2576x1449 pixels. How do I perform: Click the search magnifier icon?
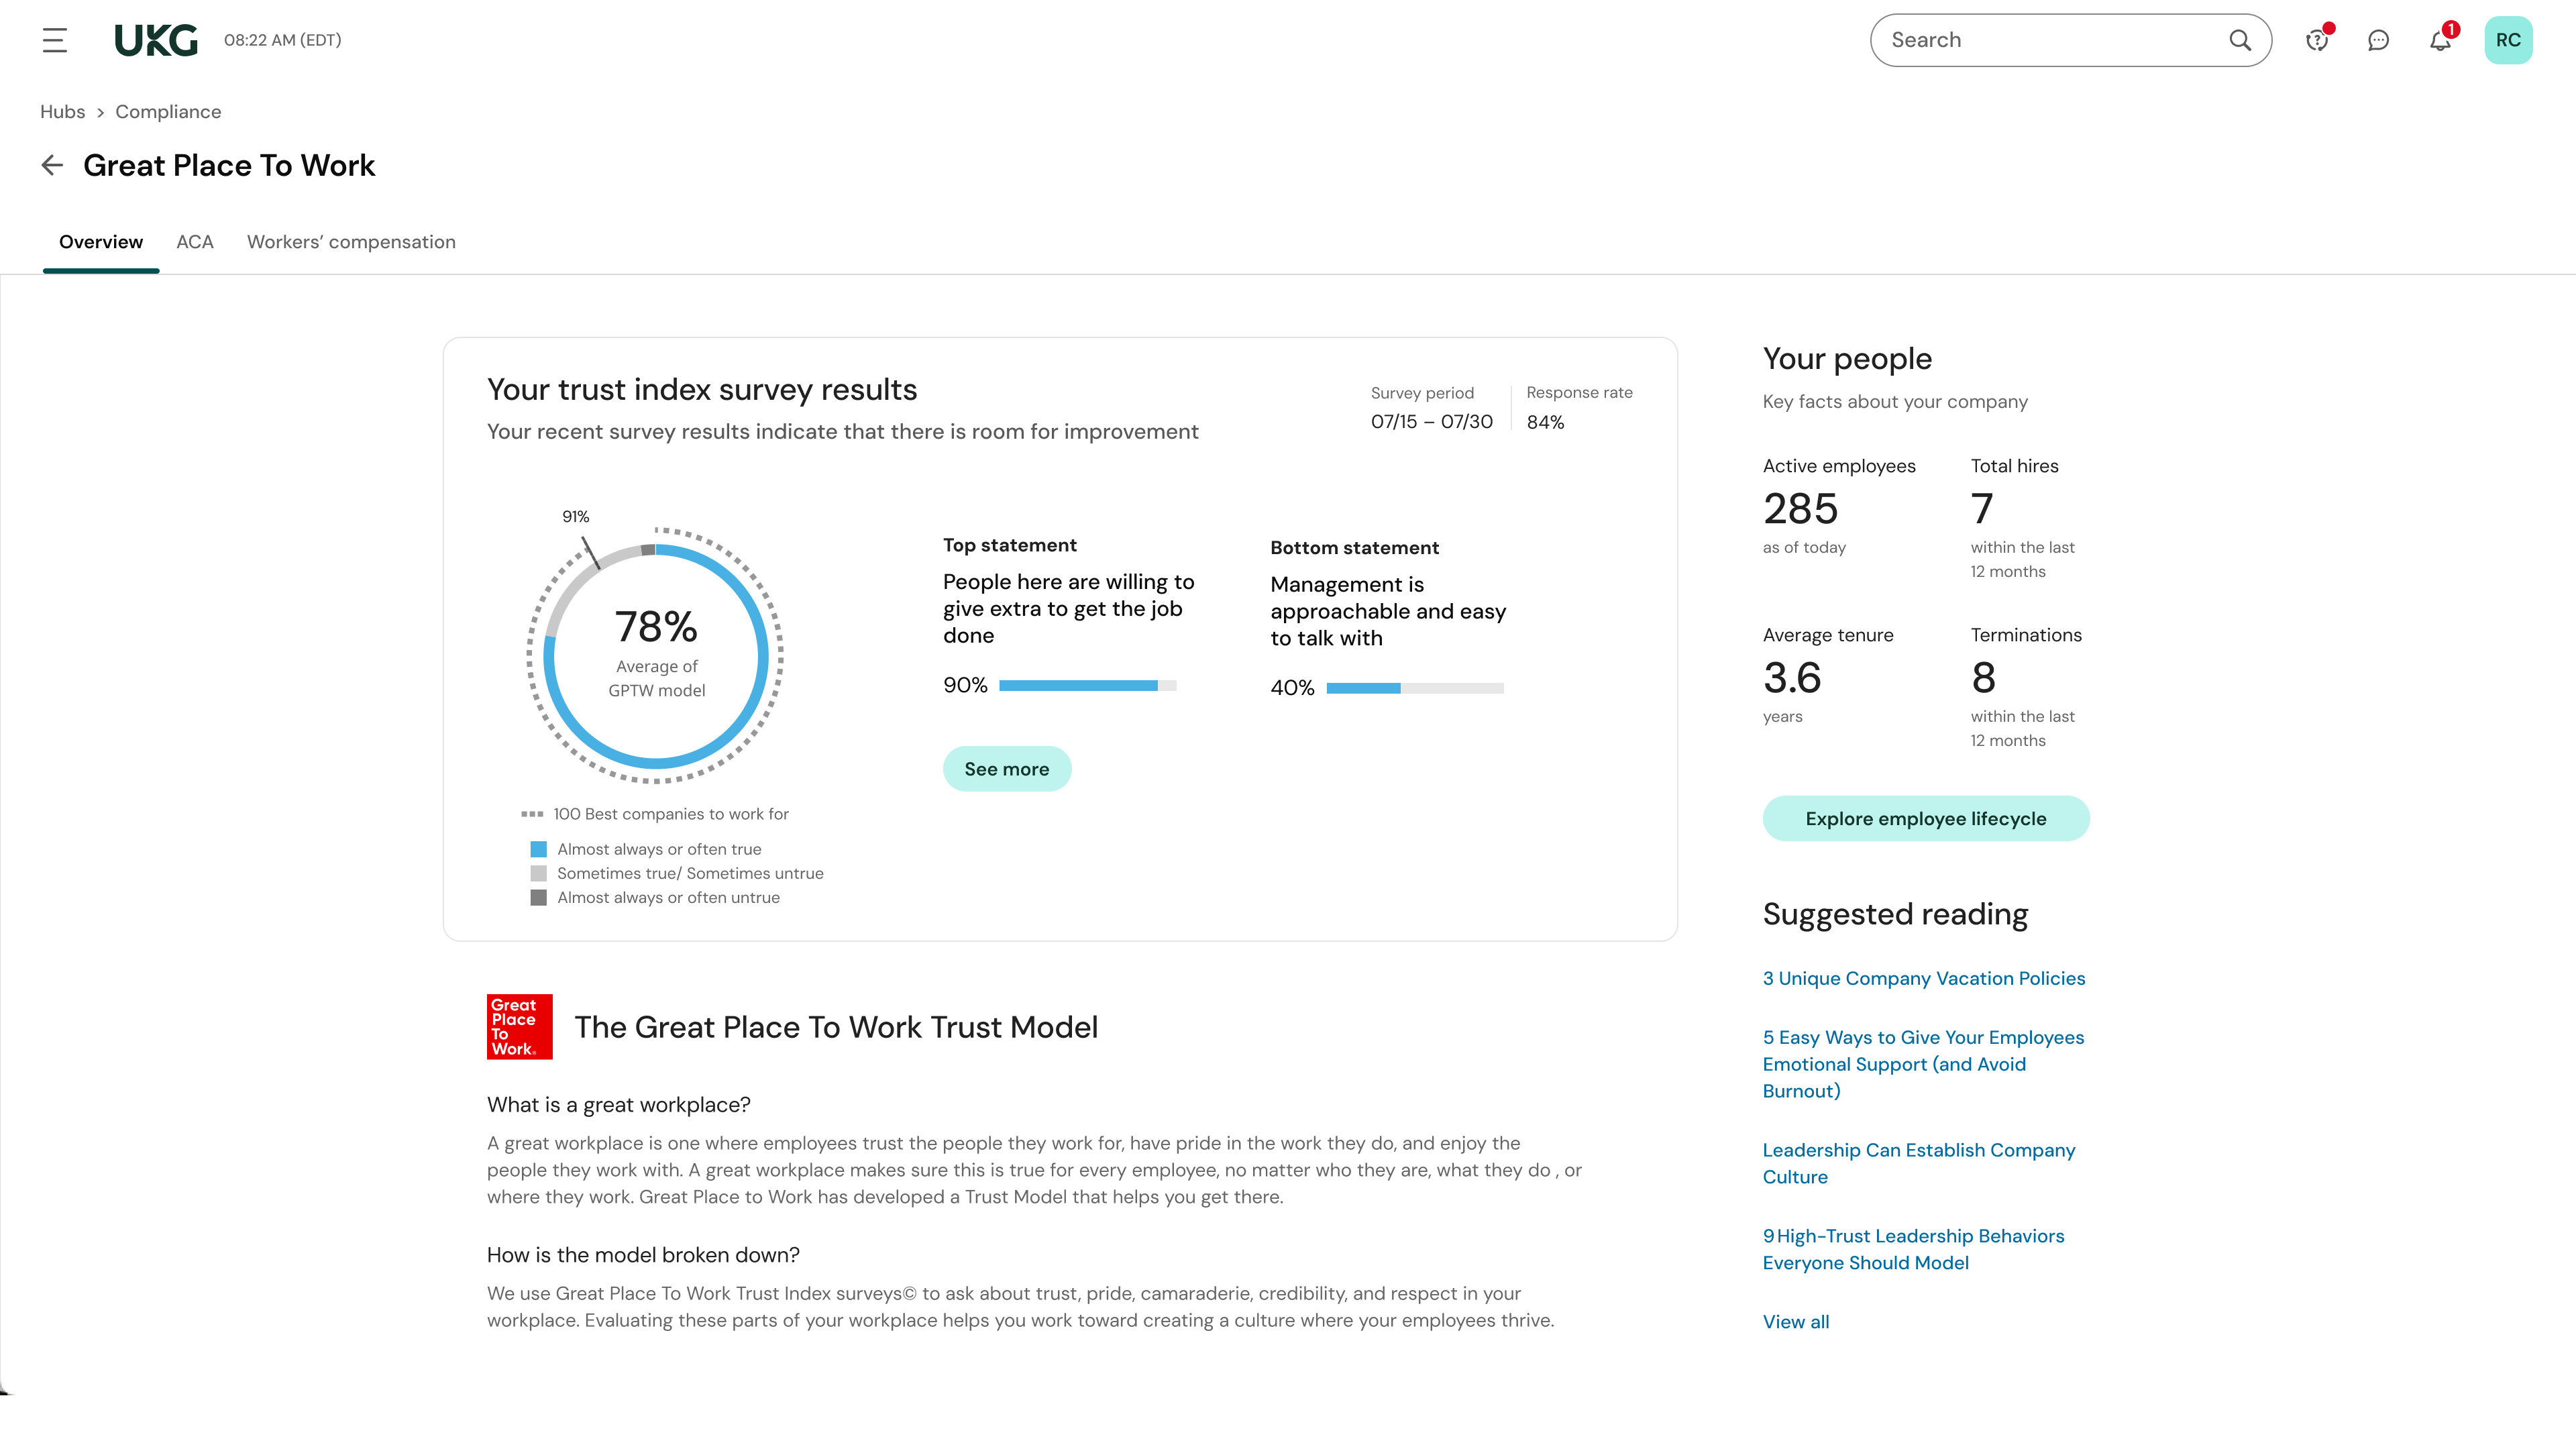click(x=2240, y=40)
